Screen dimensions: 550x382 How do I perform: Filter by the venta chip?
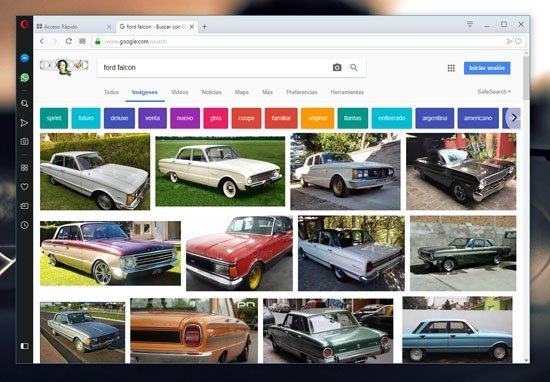pos(153,118)
